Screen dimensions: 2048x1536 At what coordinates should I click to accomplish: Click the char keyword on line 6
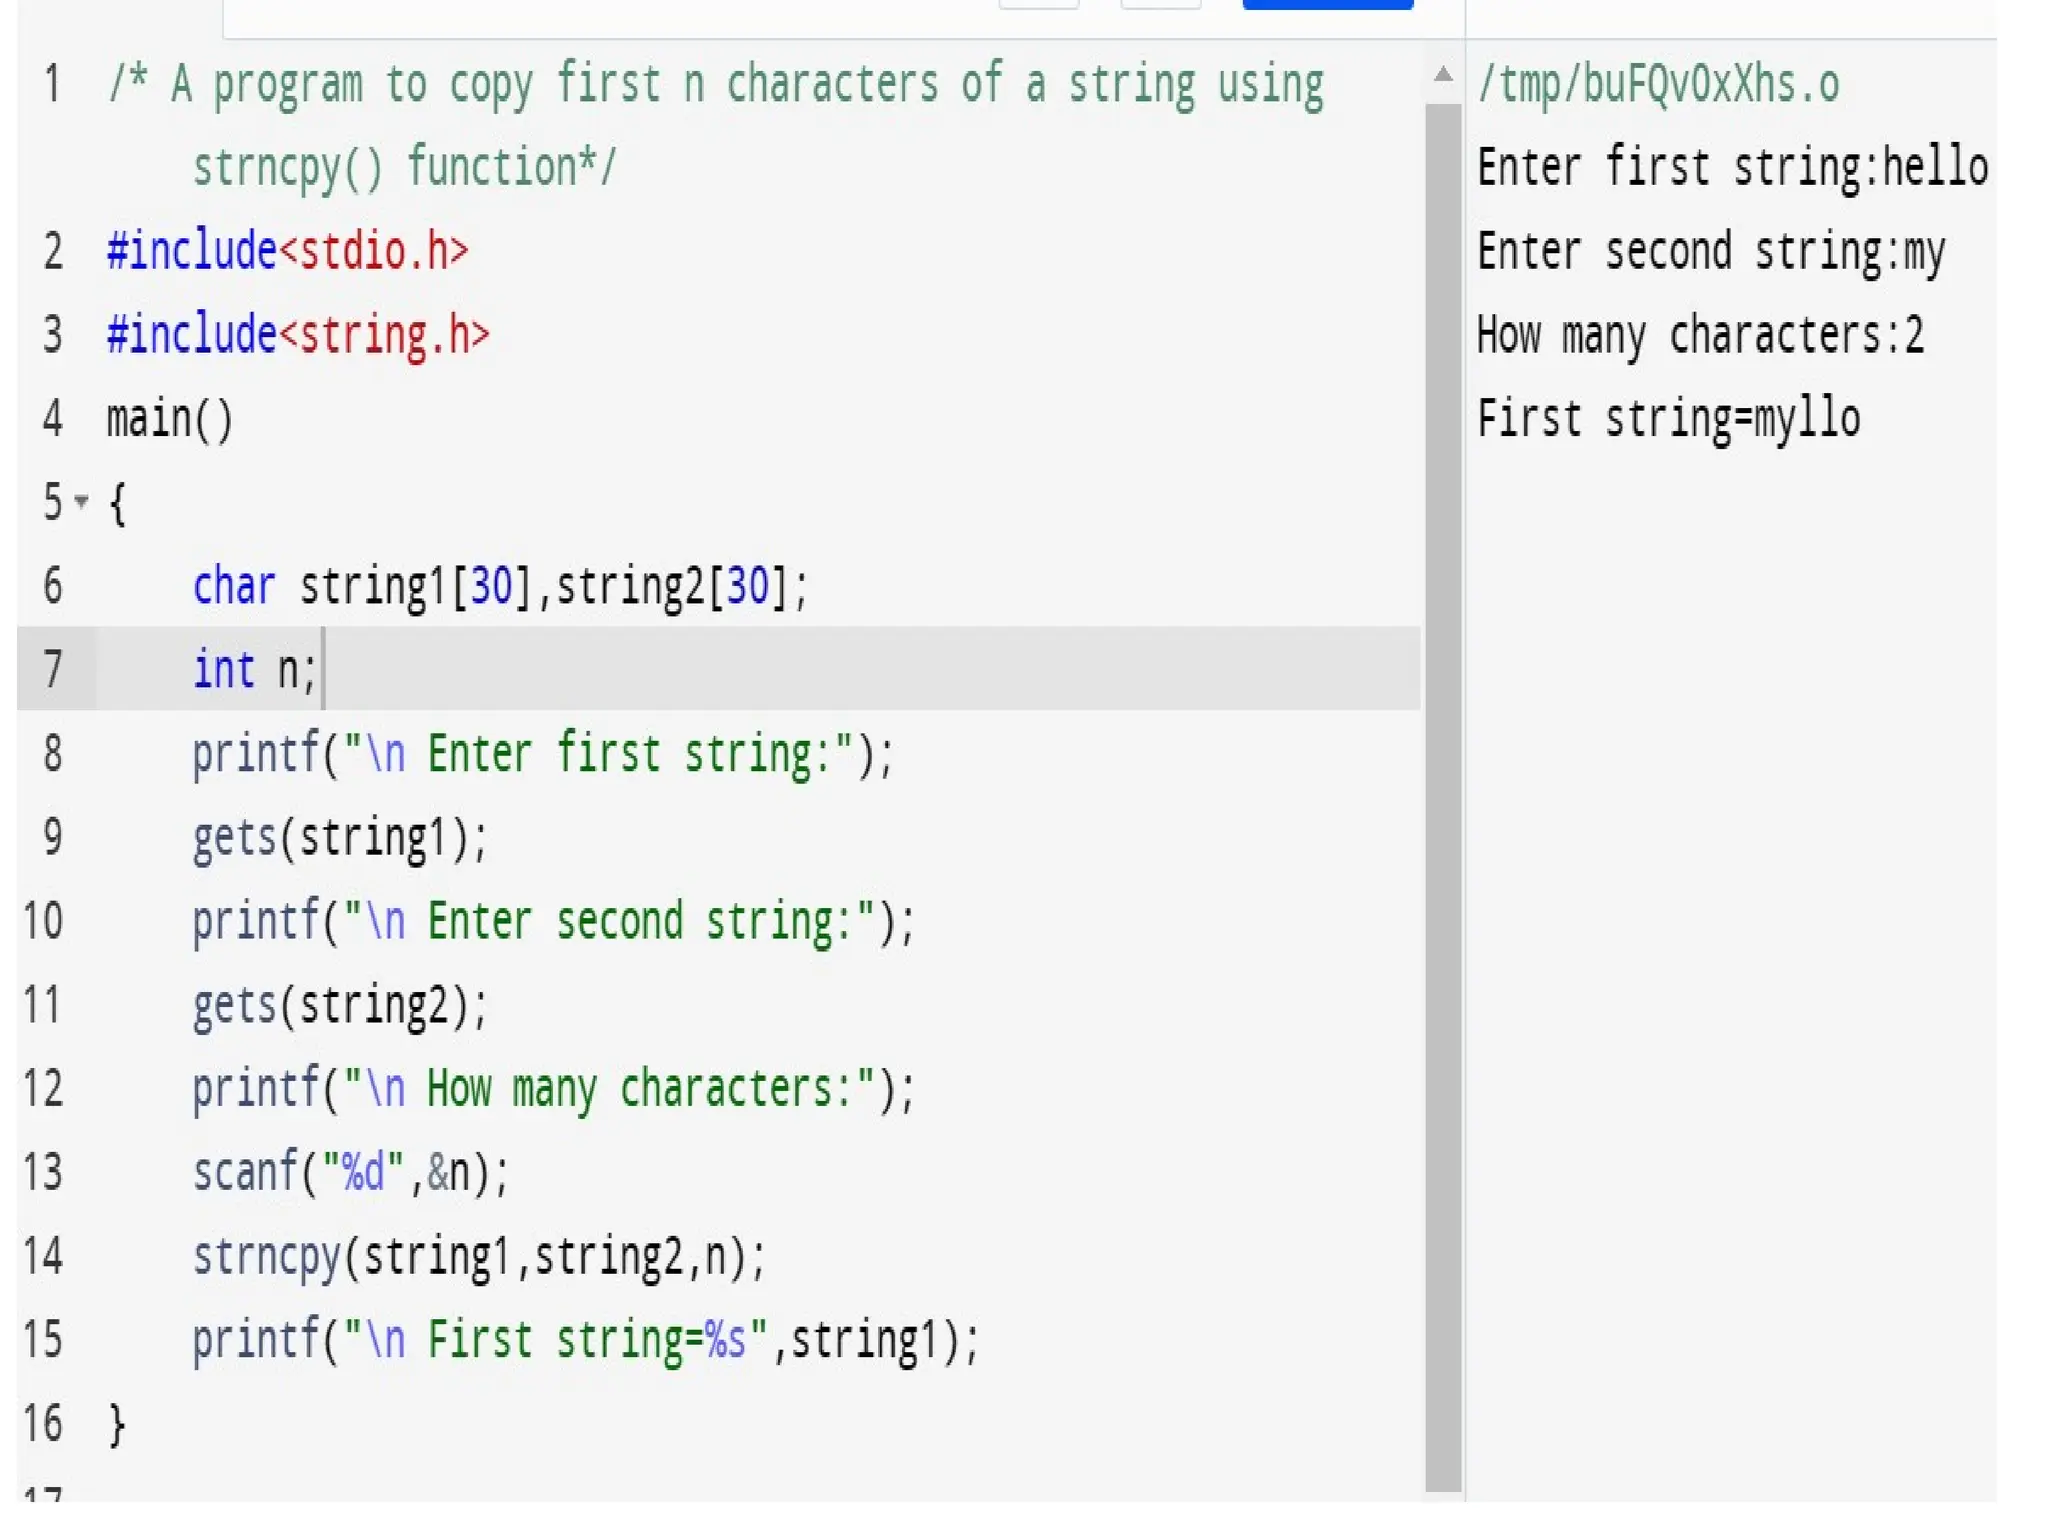pos(234,586)
